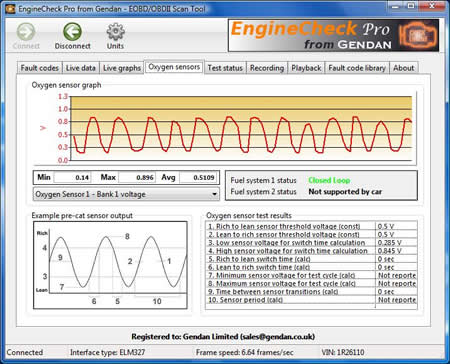Switch to the Playback tab
The width and height of the screenshot is (450, 364).
pyautogui.click(x=306, y=68)
